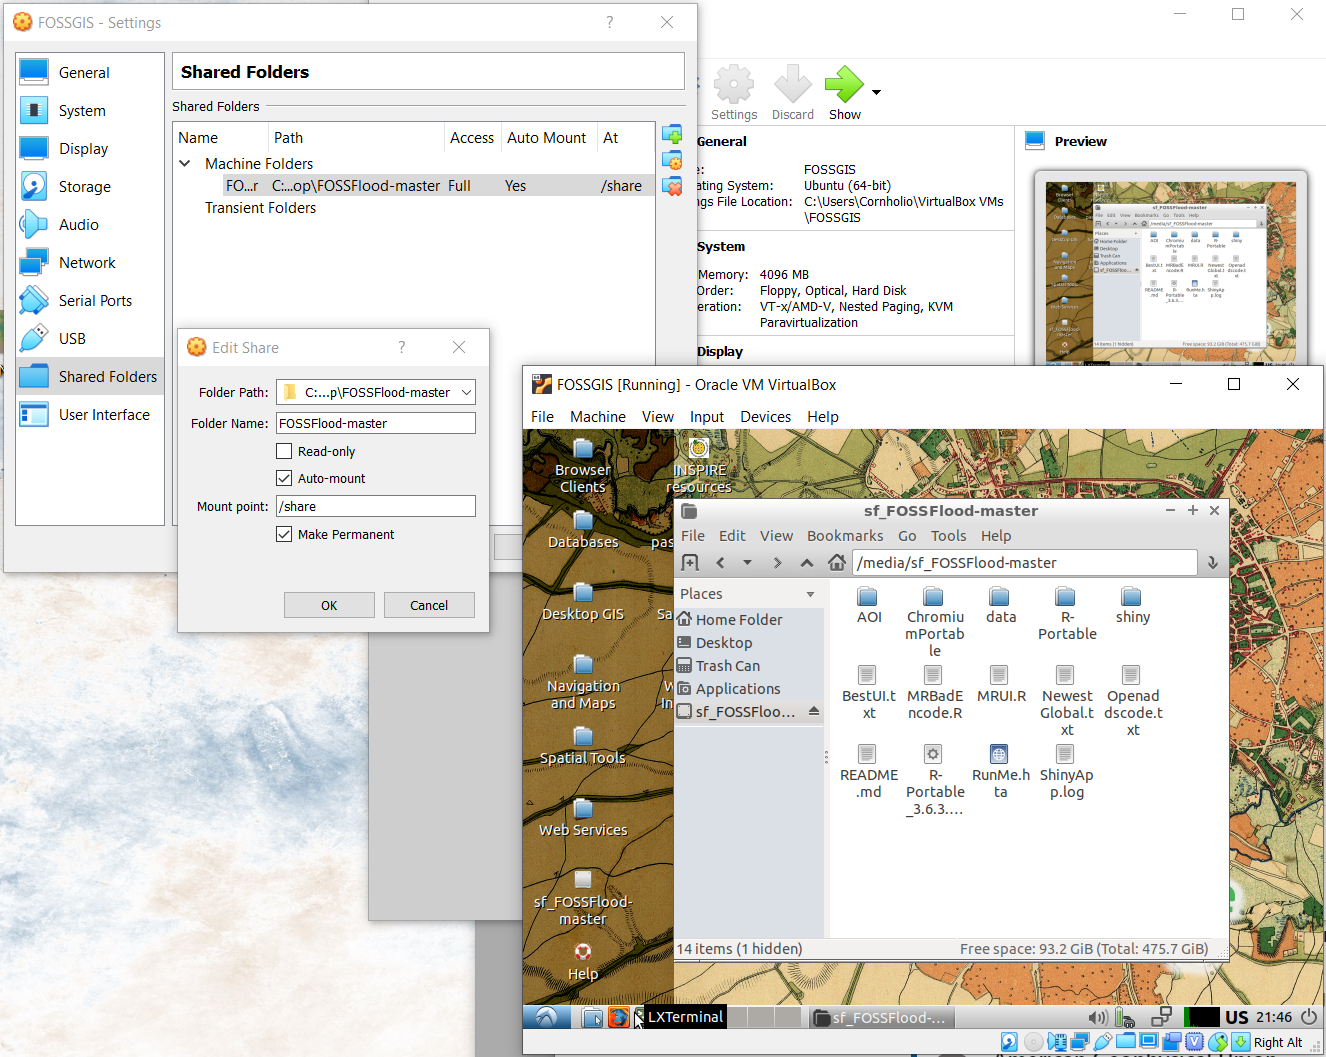Select Audio in Settings sidebar
Screen dimensions: 1326x1057
[90, 225]
